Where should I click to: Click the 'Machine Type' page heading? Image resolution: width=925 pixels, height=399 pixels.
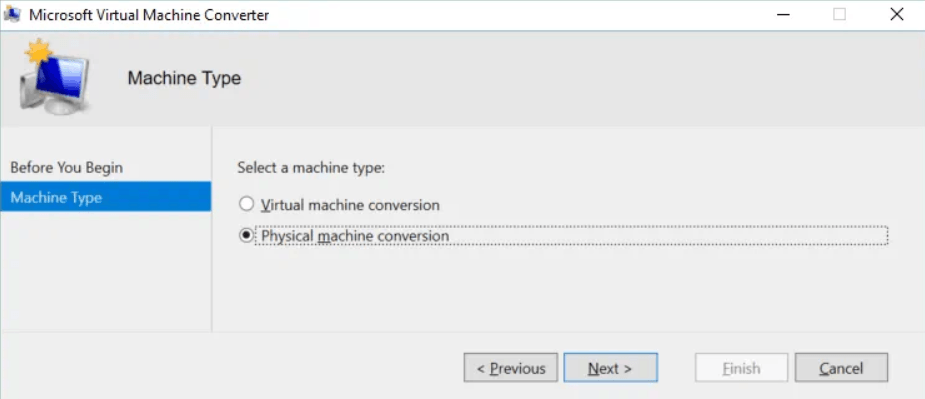click(x=184, y=78)
